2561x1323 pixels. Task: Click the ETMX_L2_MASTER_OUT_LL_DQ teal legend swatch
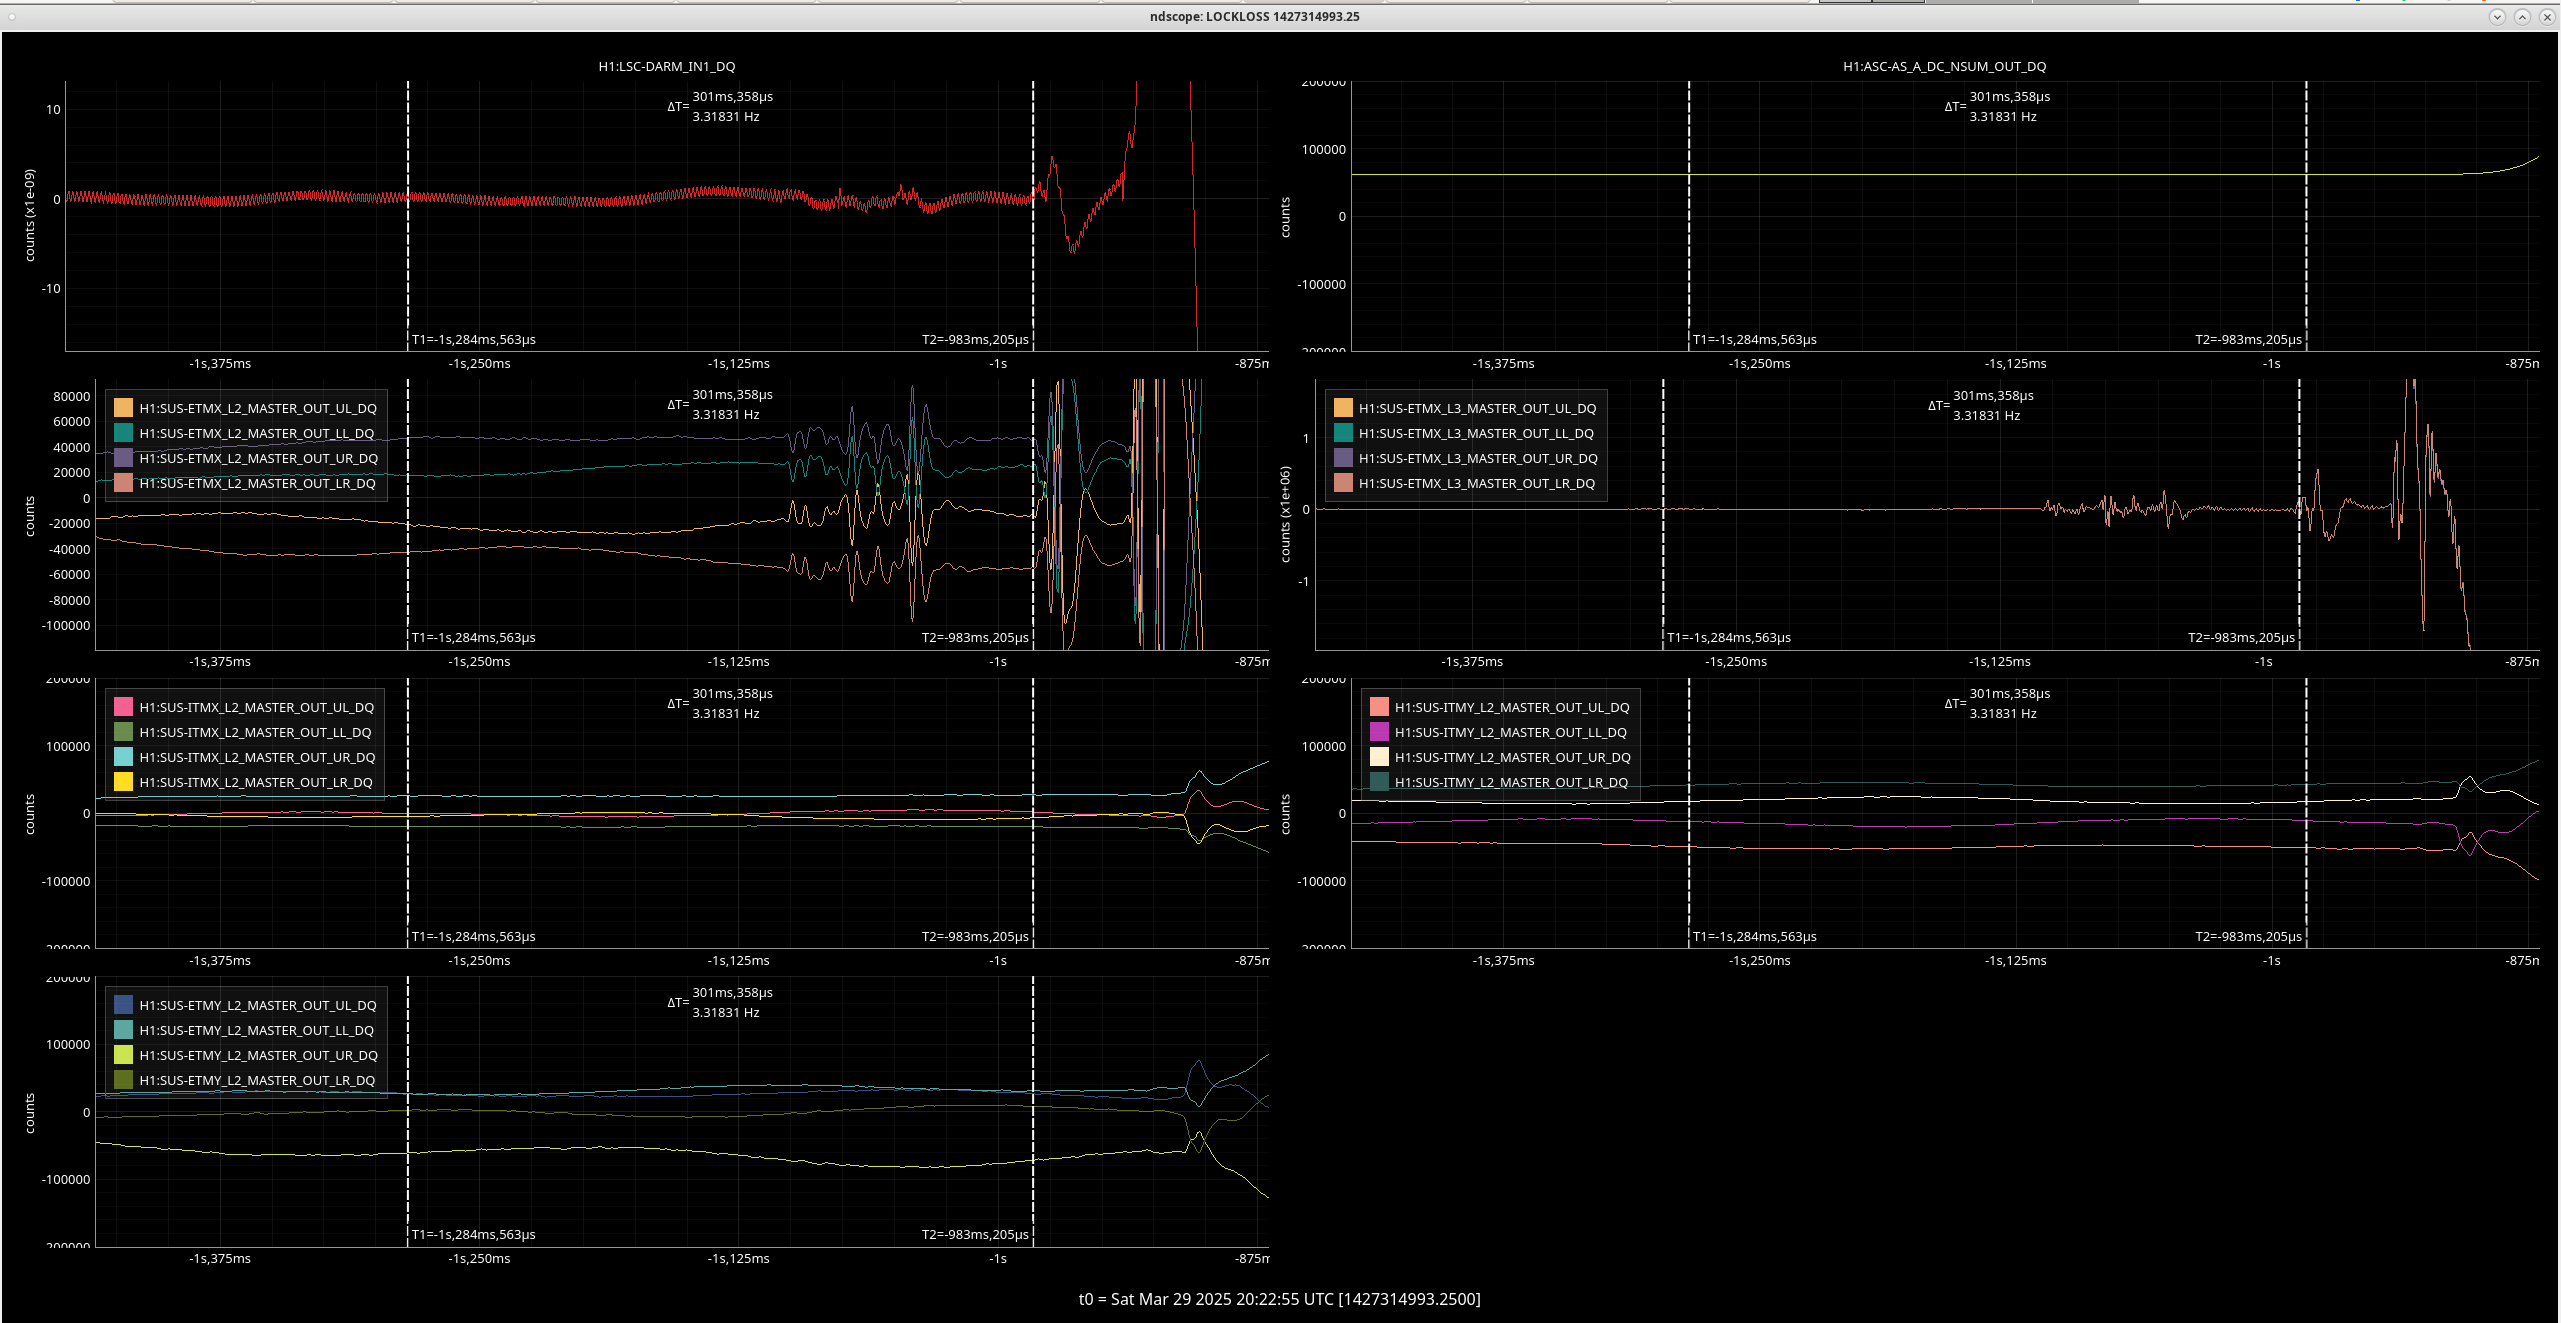point(123,433)
